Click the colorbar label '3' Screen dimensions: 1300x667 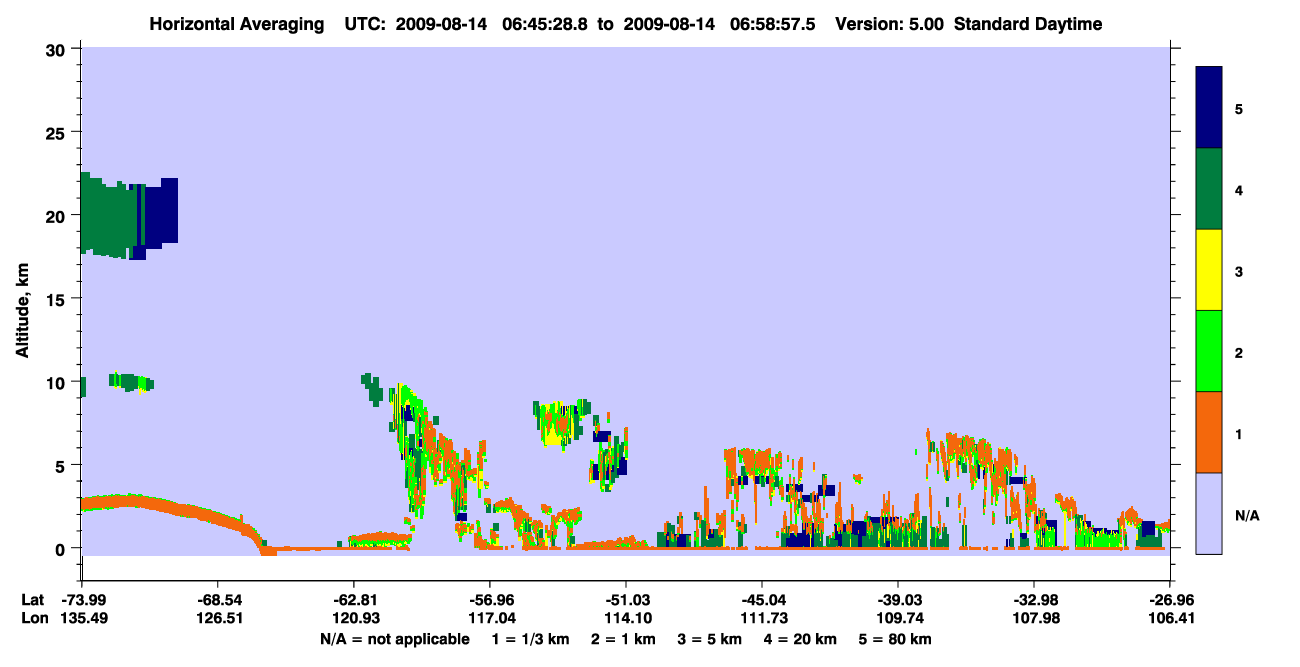[1239, 270]
